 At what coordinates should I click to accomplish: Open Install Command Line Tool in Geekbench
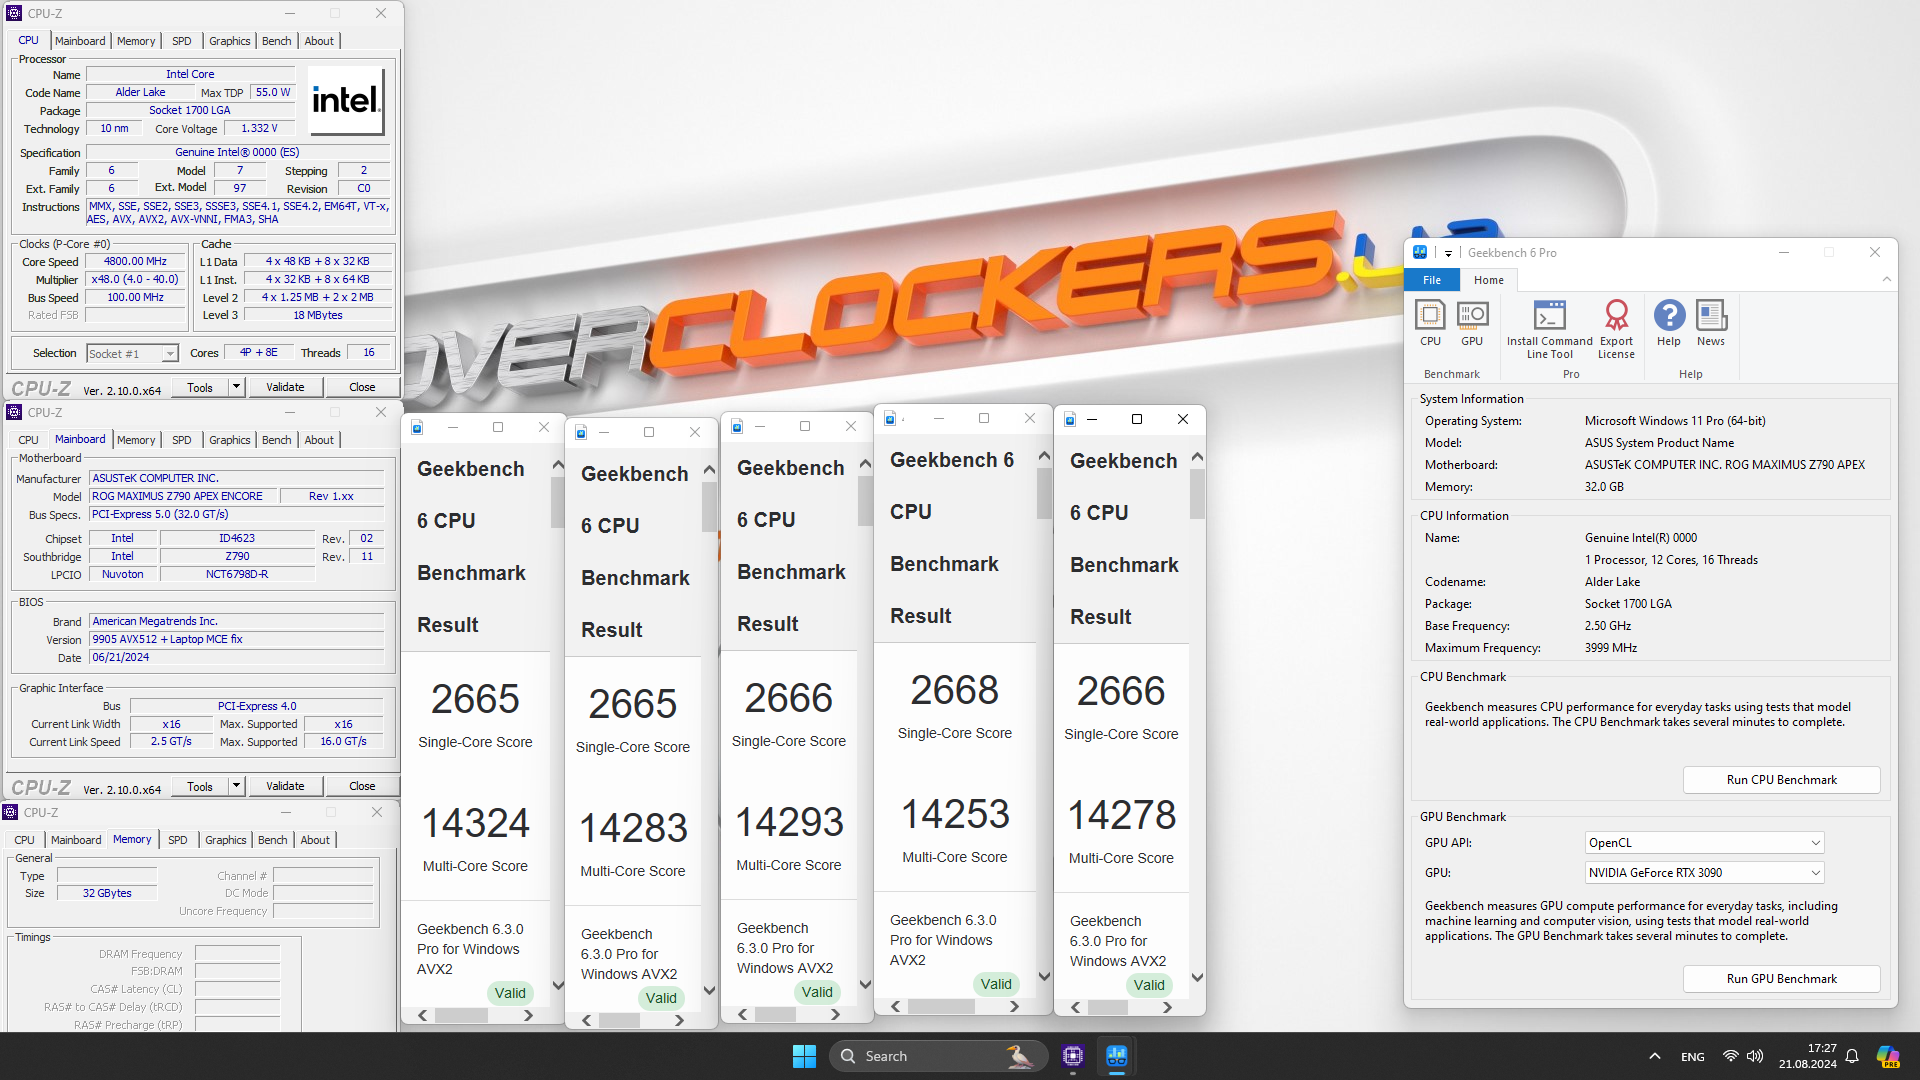[x=1549, y=330]
